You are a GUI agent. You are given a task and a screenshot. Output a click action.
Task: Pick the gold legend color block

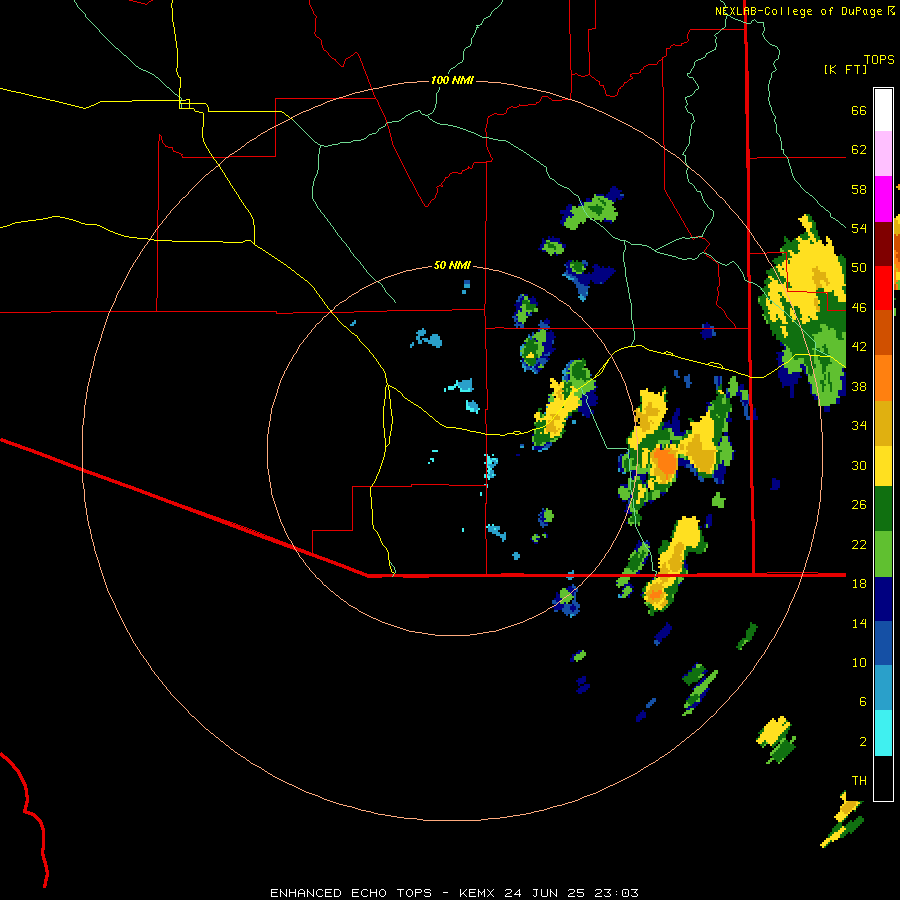[x=883, y=423]
